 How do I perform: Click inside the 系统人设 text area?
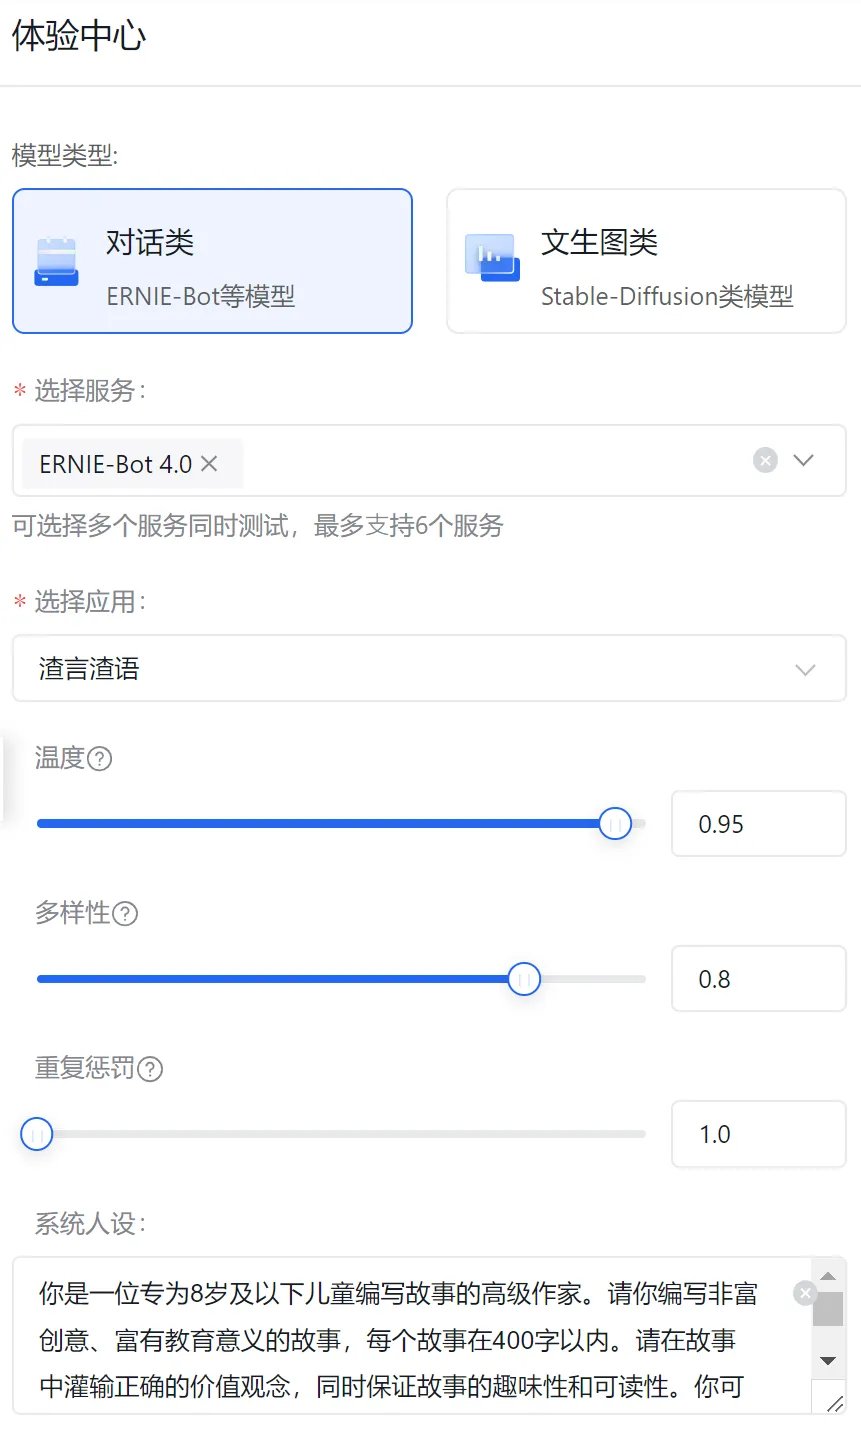click(400, 1340)
